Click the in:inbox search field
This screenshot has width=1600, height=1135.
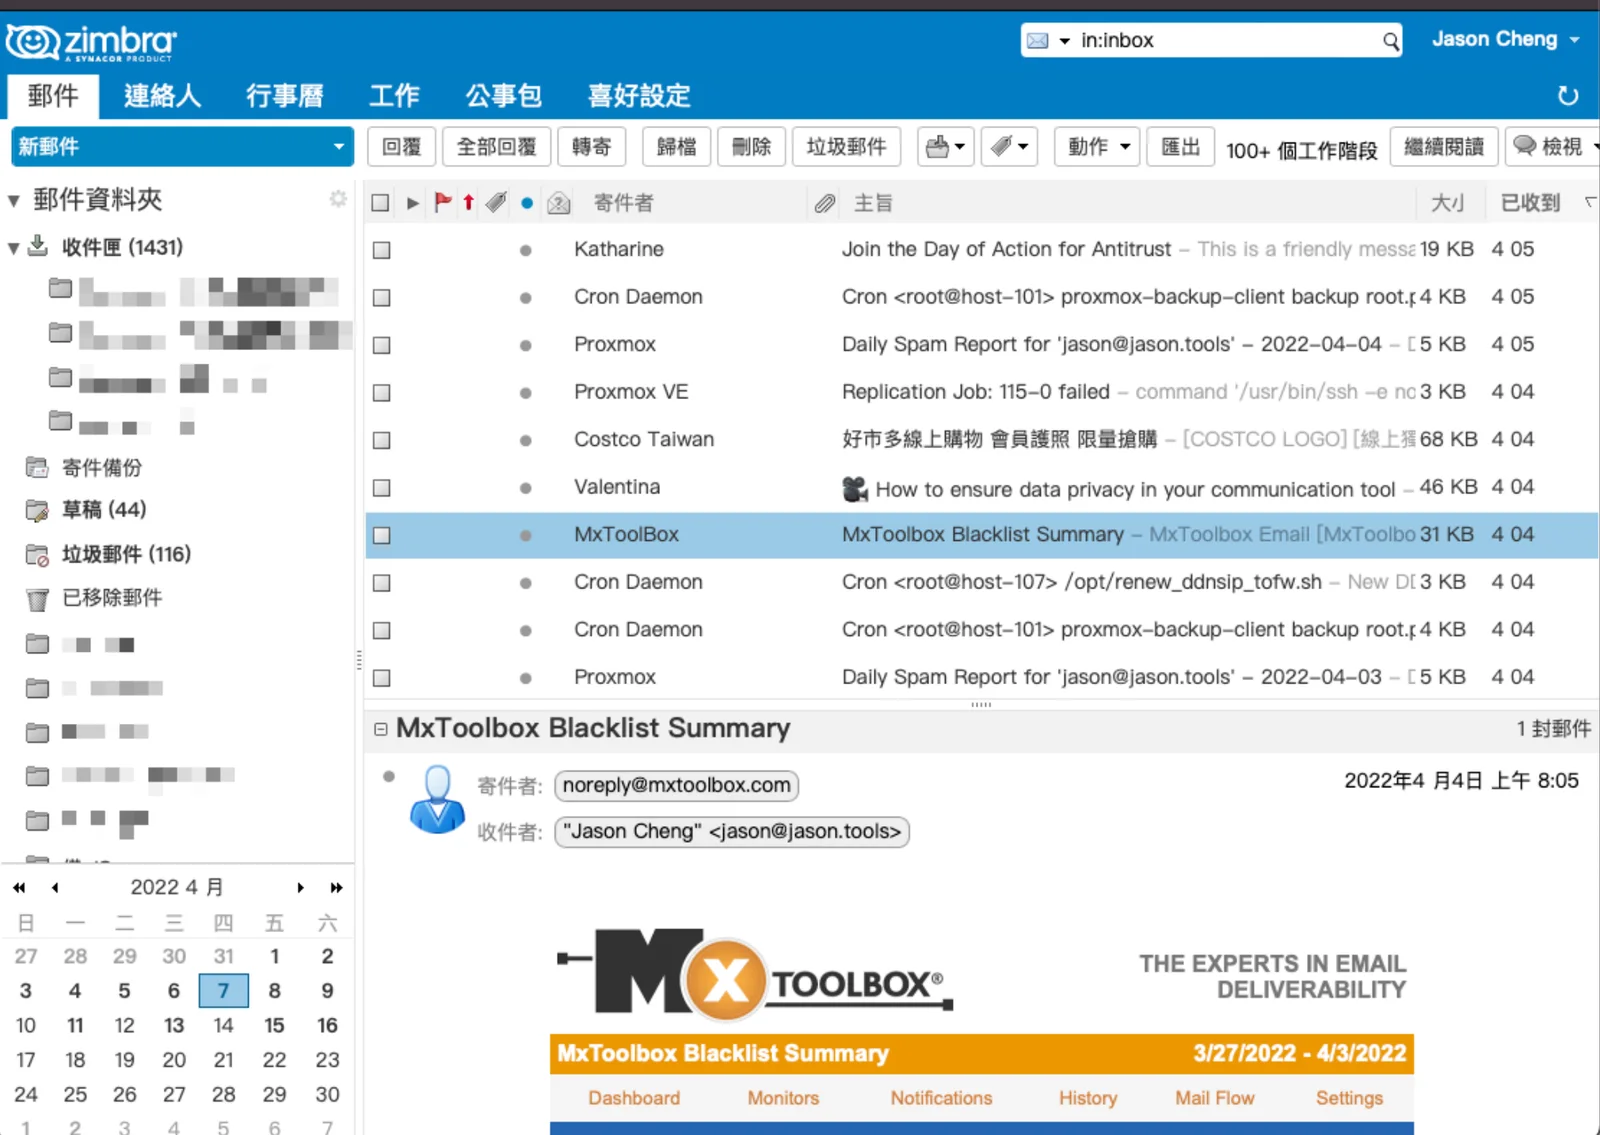click(x=1228, y=41)
